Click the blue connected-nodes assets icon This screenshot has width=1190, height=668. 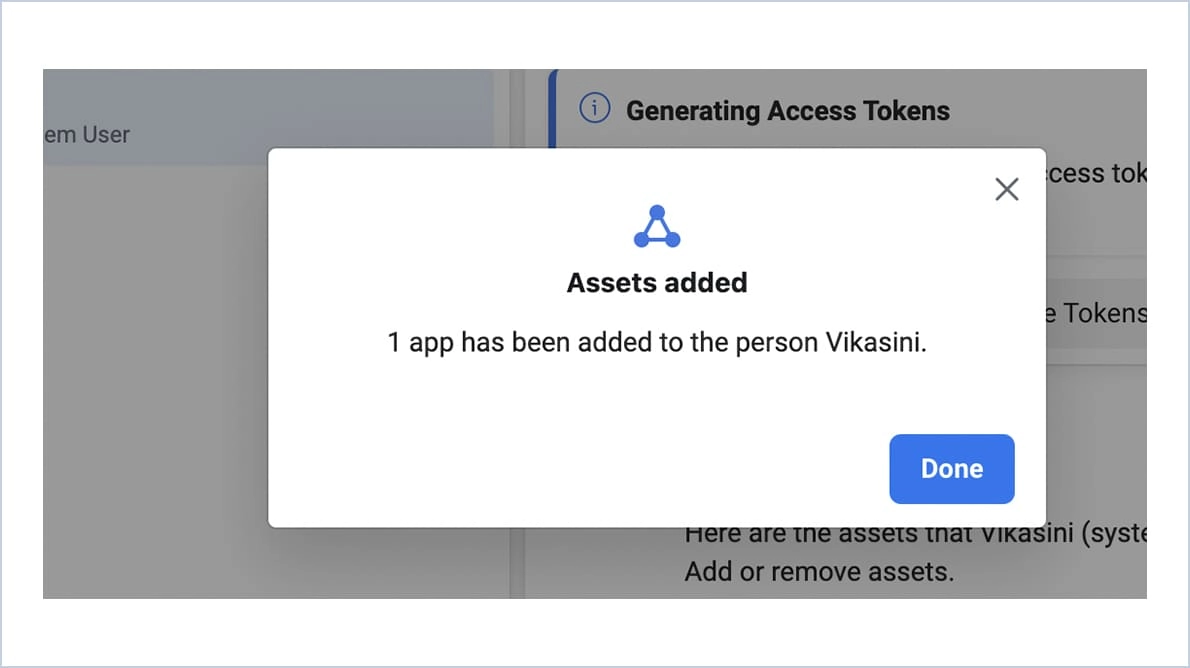(x=657, y=226)
